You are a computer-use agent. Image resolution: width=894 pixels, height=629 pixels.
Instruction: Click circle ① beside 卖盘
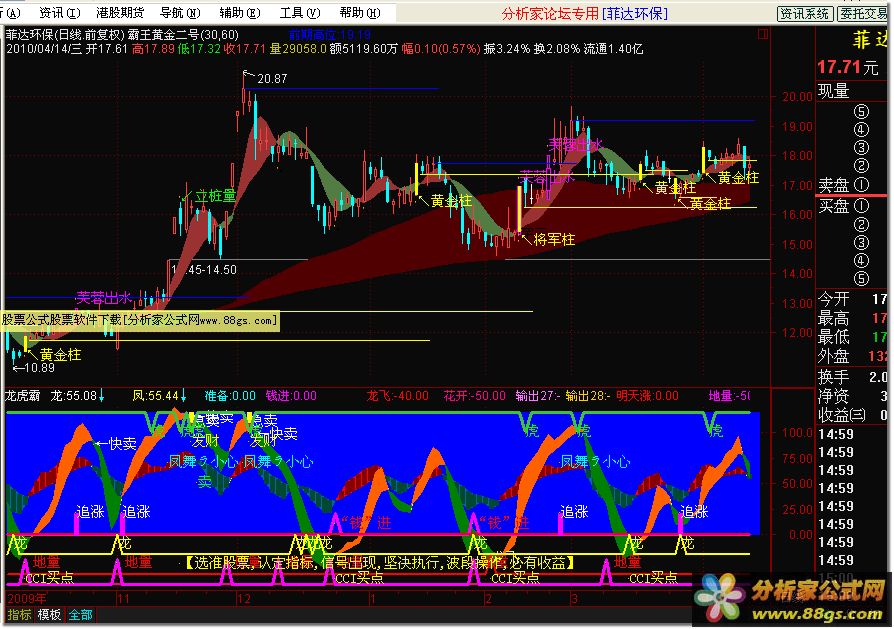861,185
